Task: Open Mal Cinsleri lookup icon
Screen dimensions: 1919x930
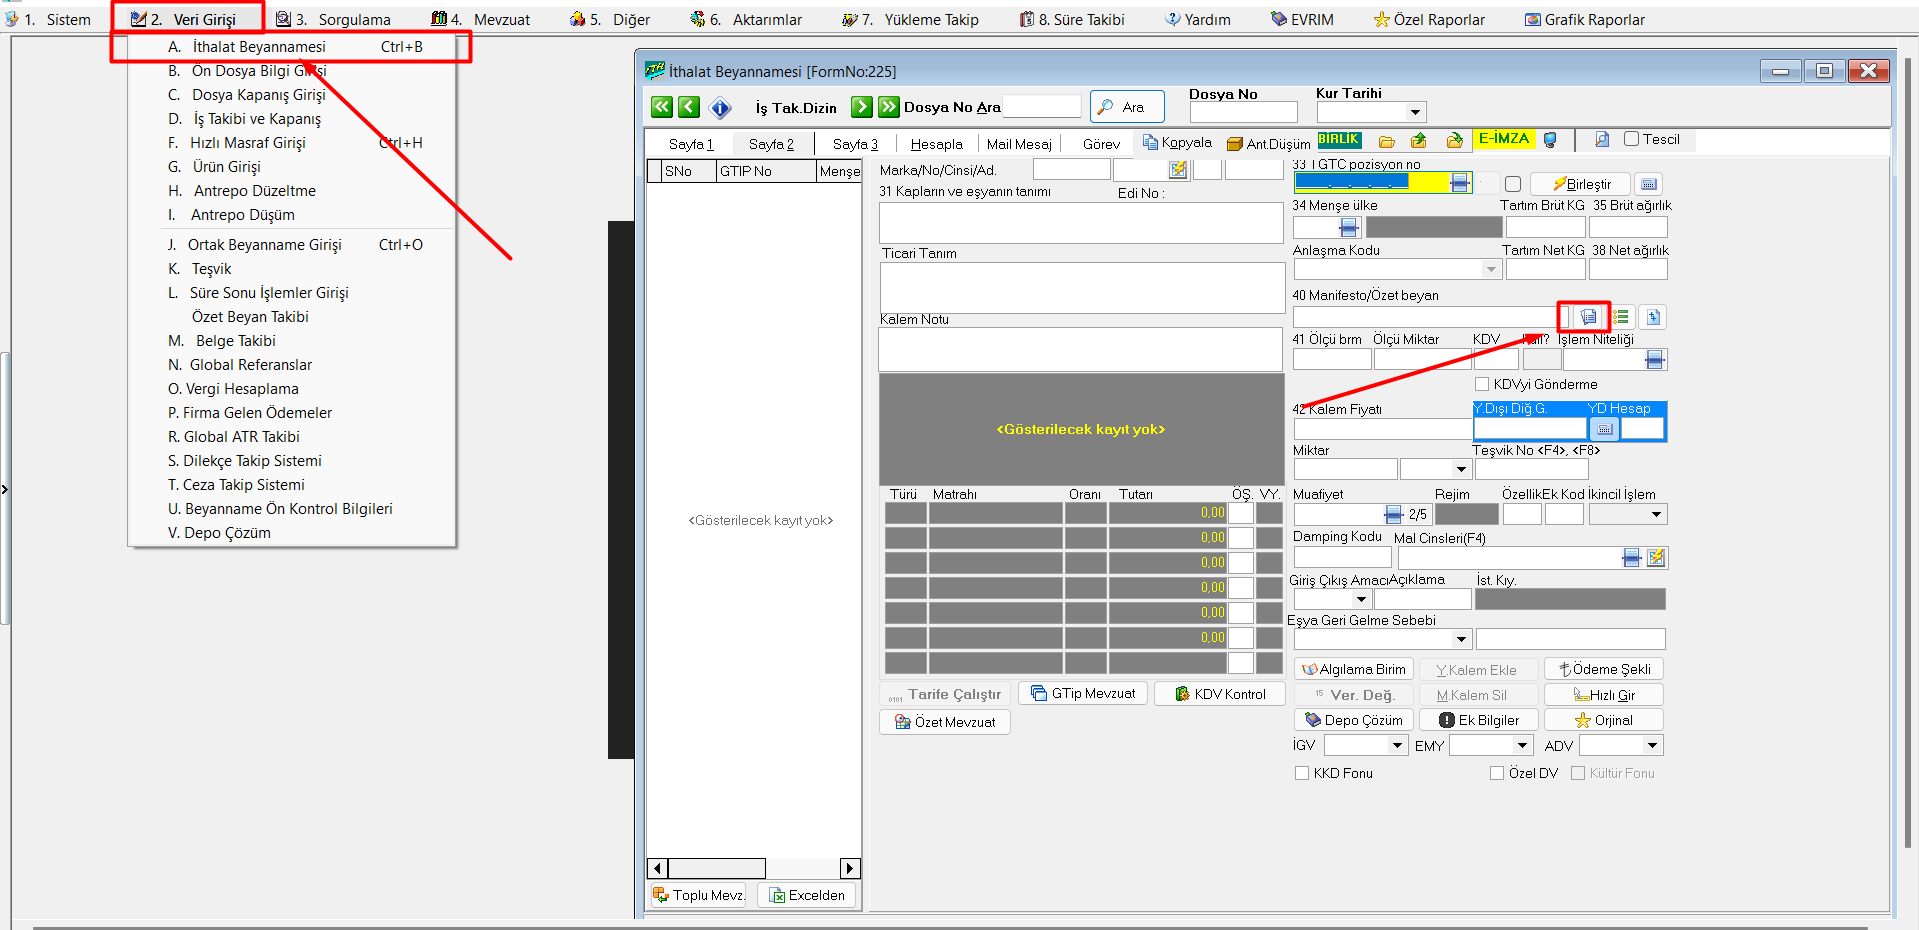Action: coord(1631,558)
